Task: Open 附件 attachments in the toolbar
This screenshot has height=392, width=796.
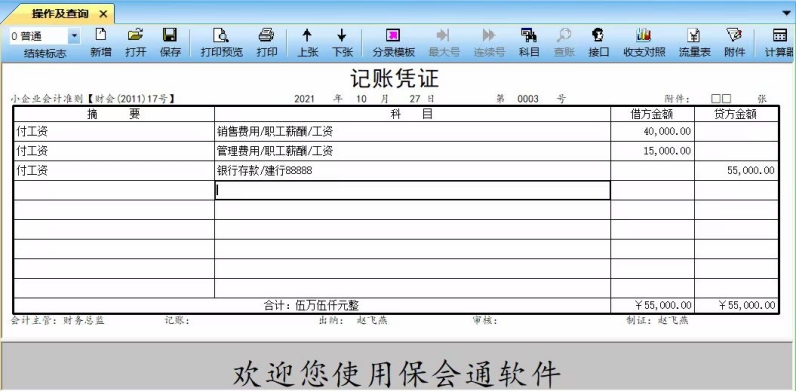Action: click(735, 42)
